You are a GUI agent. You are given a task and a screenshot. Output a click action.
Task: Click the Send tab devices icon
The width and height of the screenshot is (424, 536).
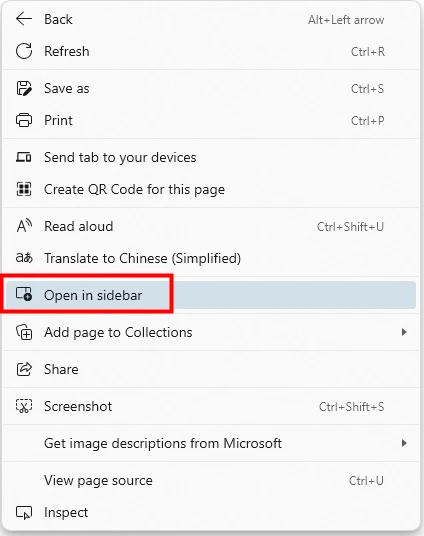(24, 157)
